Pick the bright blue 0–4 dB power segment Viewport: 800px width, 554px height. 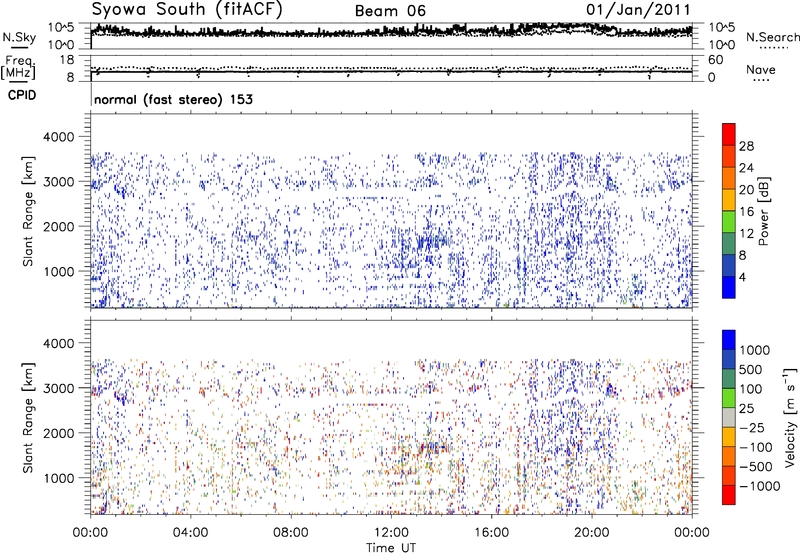click(729, 287)
